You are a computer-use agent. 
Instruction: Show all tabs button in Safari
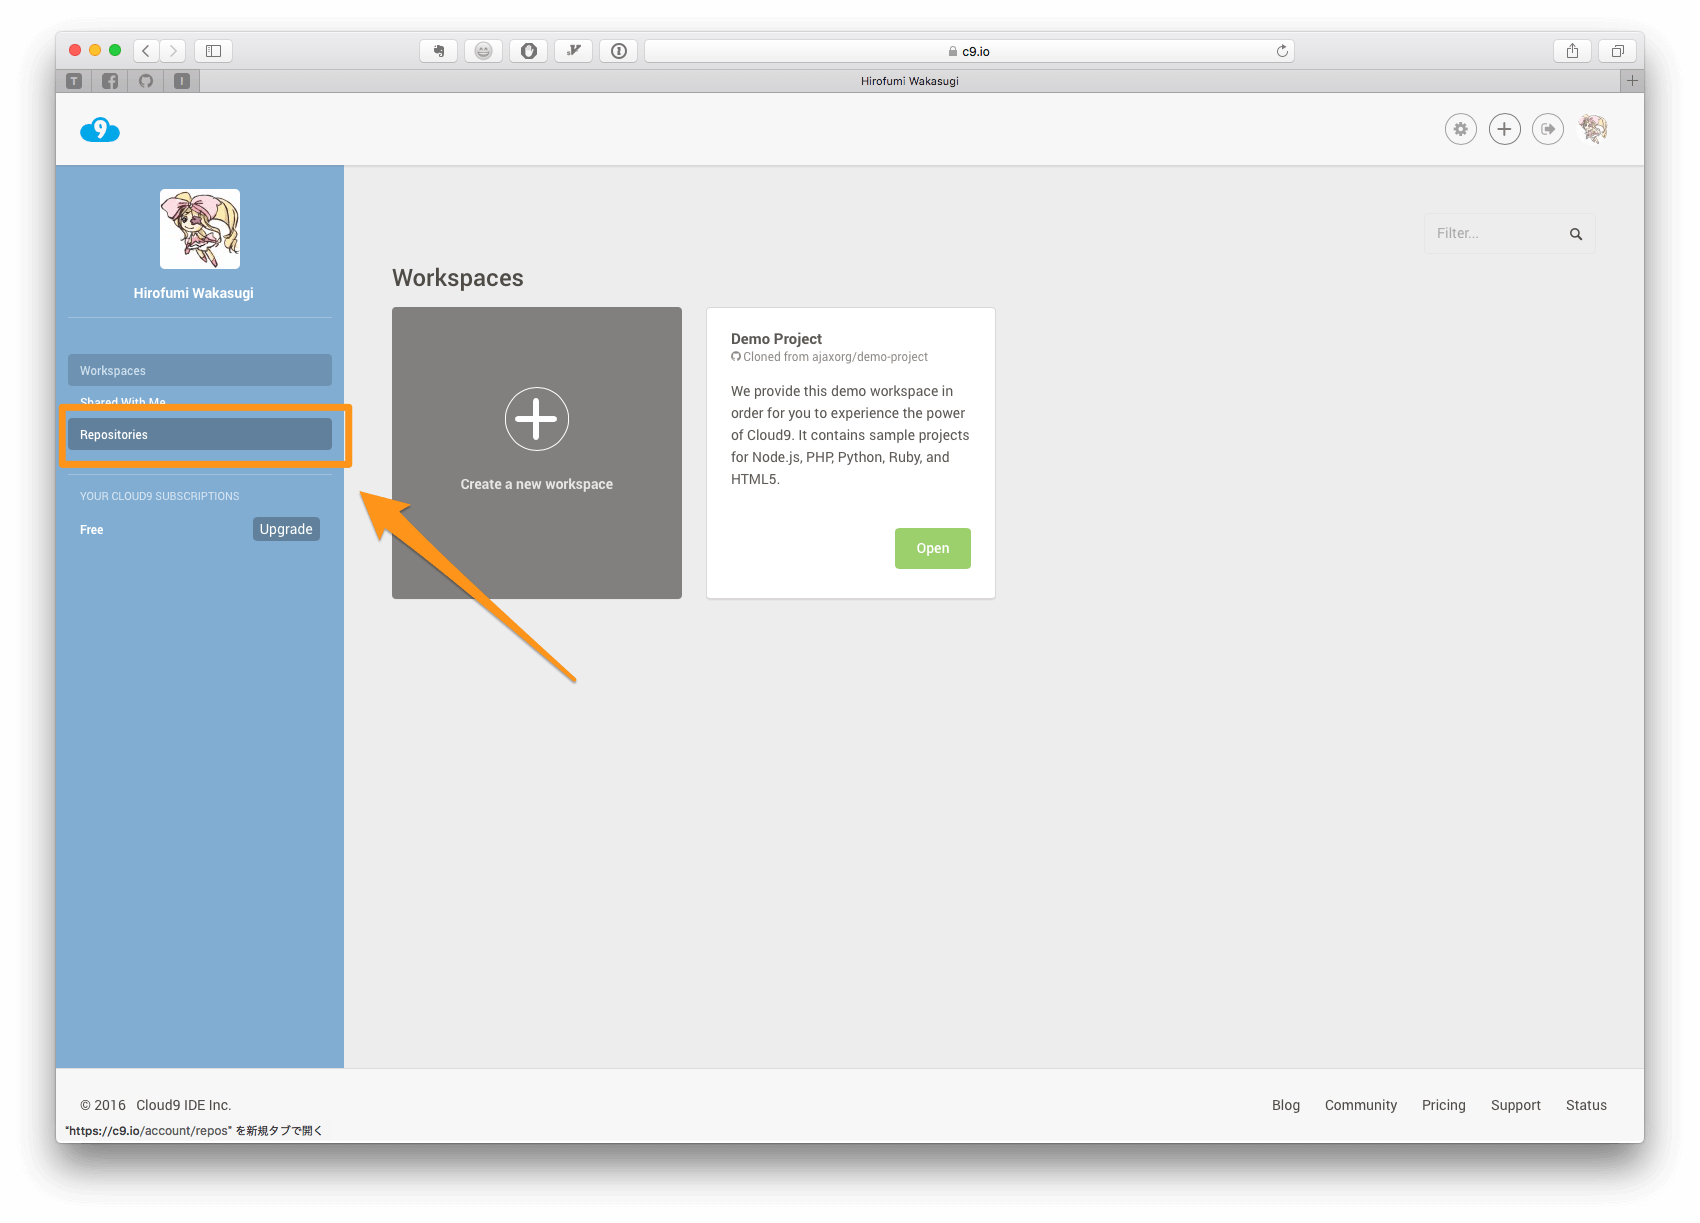tap(1618, 50)
